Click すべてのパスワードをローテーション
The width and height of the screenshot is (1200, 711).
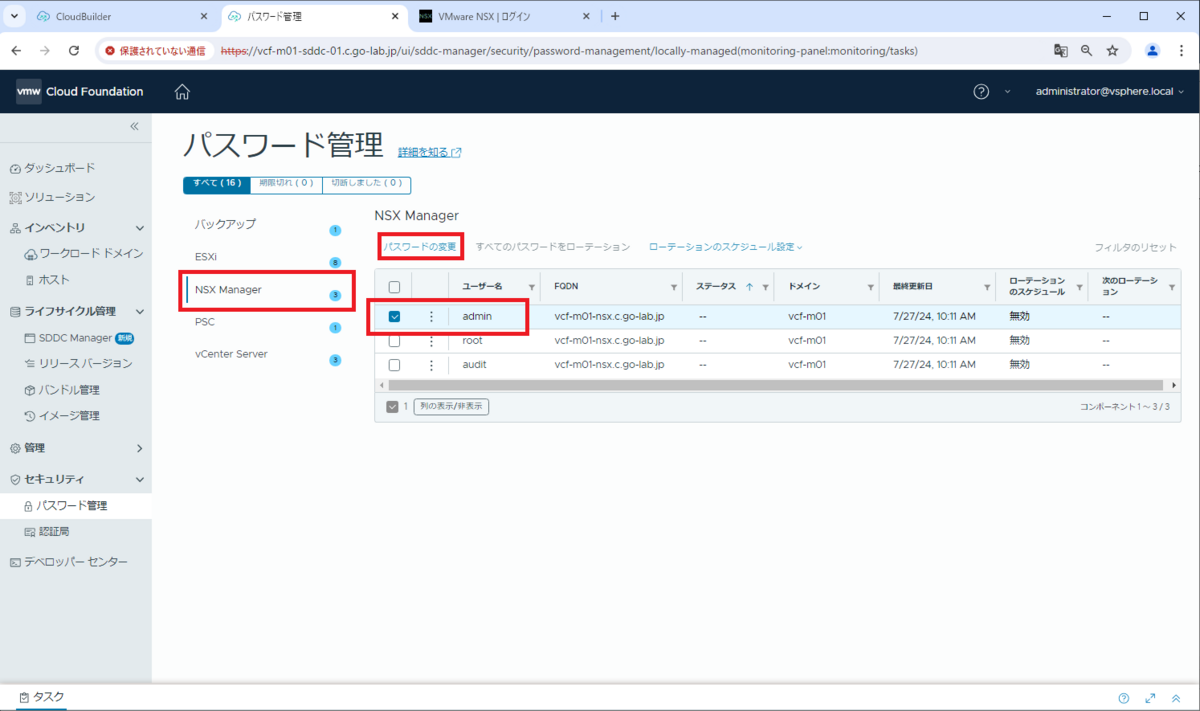tap(553, 247)
